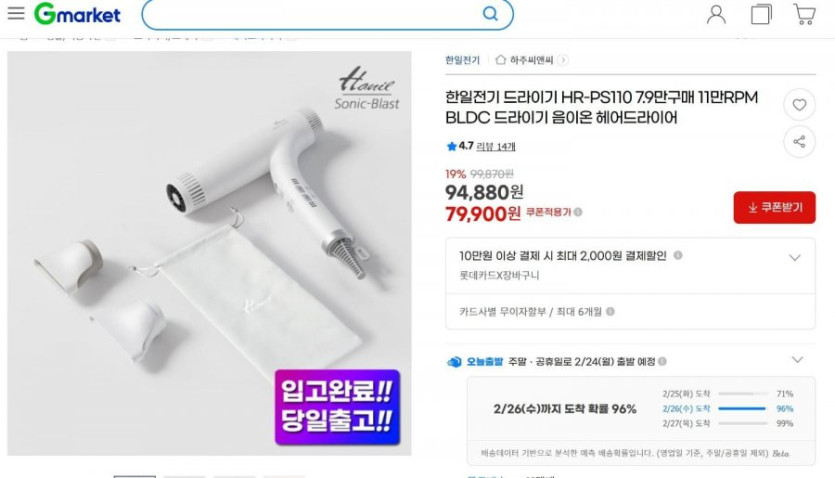Open the recently viewed items icon

[x=761, y=14]
